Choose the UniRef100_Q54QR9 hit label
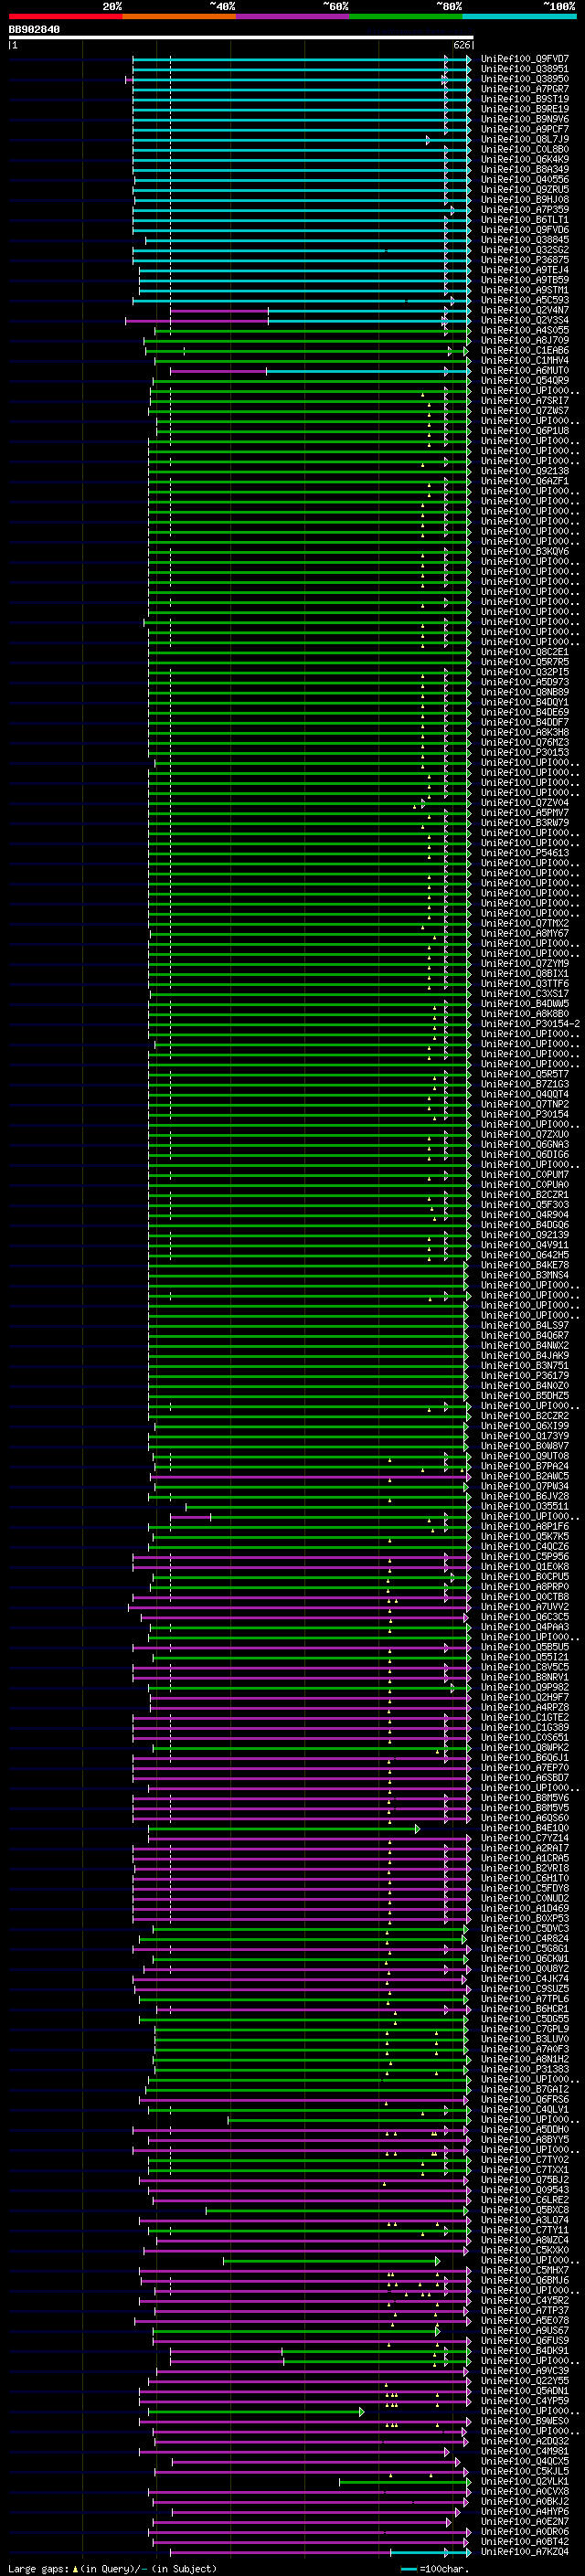The image size is (585, 2576). [525, 381]
